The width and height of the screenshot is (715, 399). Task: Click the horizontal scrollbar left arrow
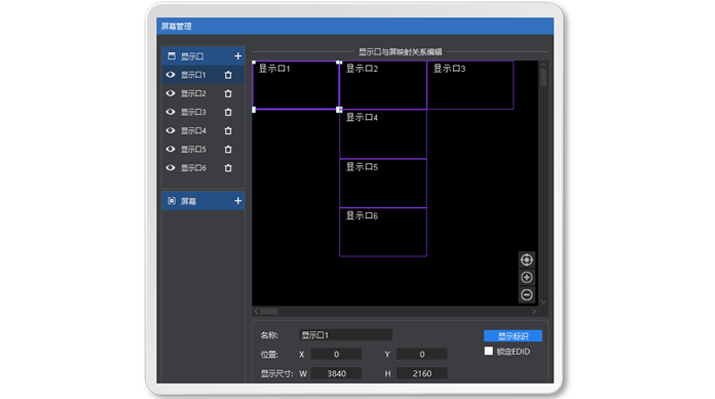click(x=256, y=311)
